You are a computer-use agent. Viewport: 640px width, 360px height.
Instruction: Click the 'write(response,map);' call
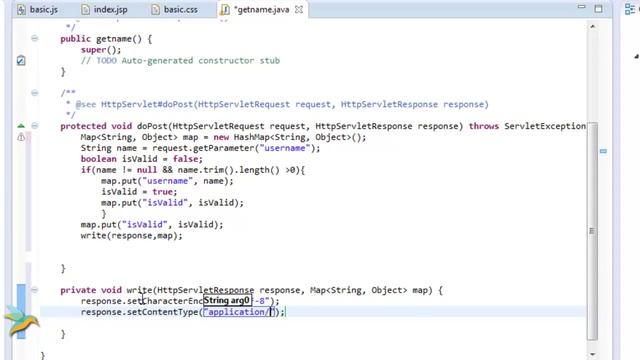pyautogui.click(x=131, y=236)
